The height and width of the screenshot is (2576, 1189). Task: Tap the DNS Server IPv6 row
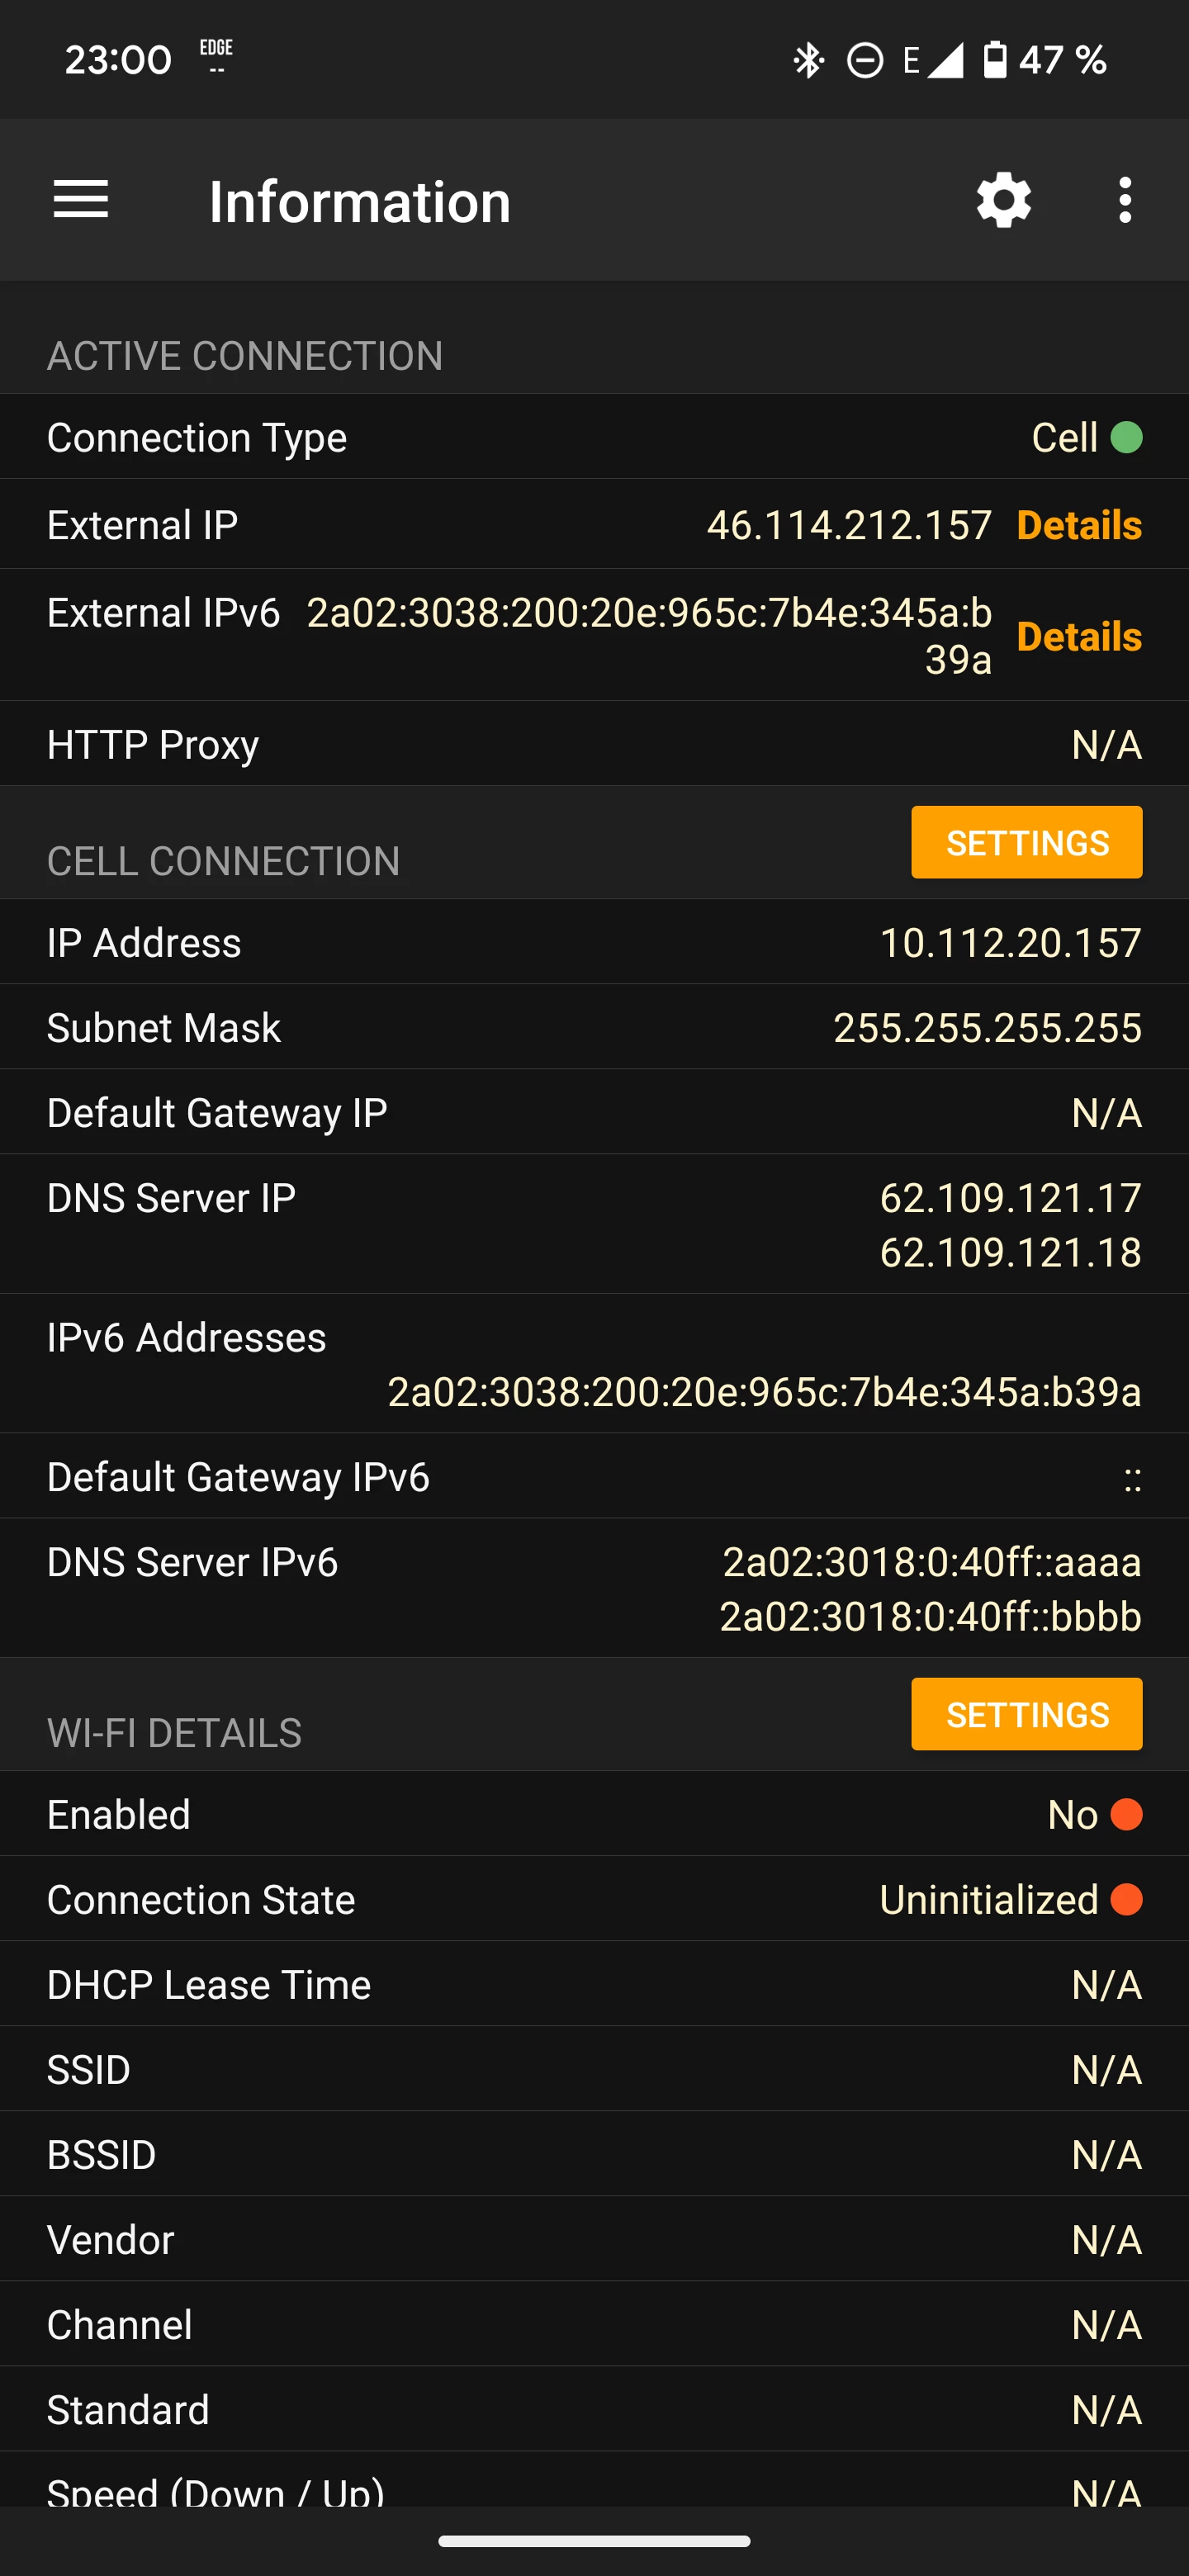[x=594, y=1588]
